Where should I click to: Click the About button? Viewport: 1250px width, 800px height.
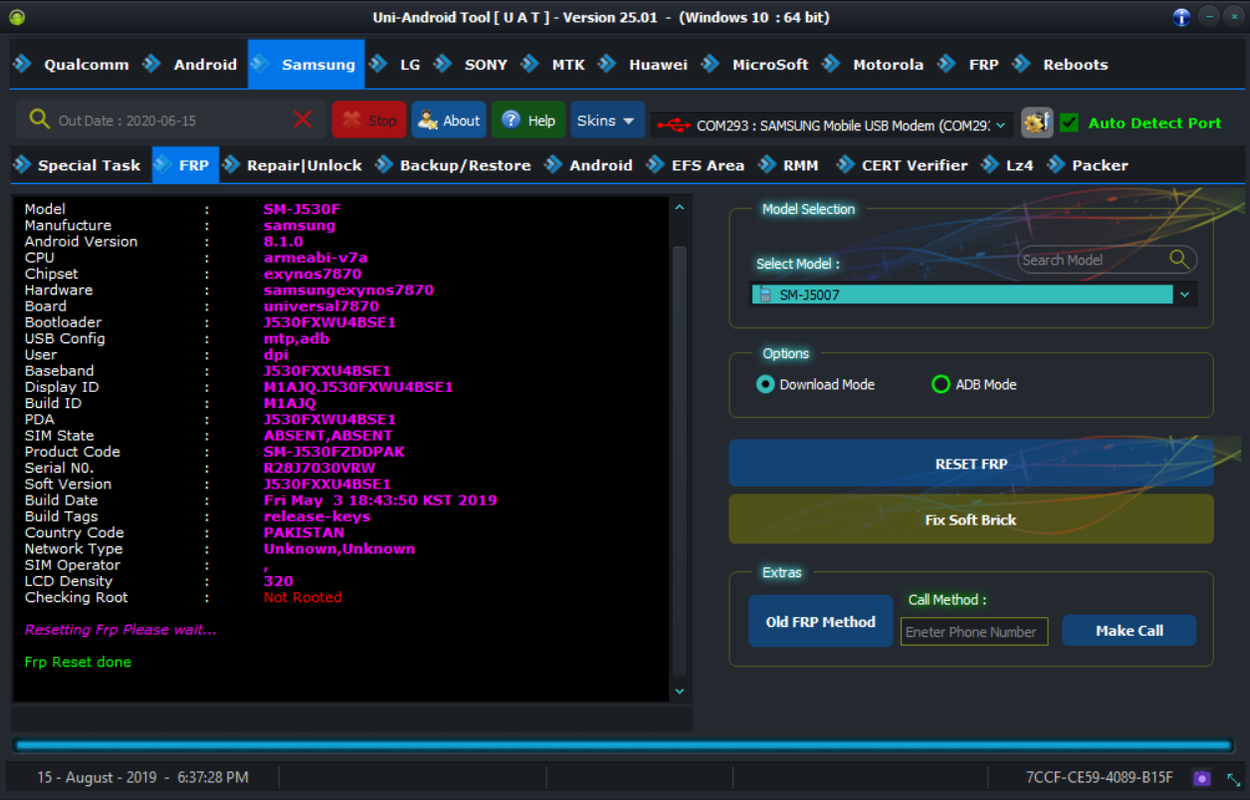[449, 120]
